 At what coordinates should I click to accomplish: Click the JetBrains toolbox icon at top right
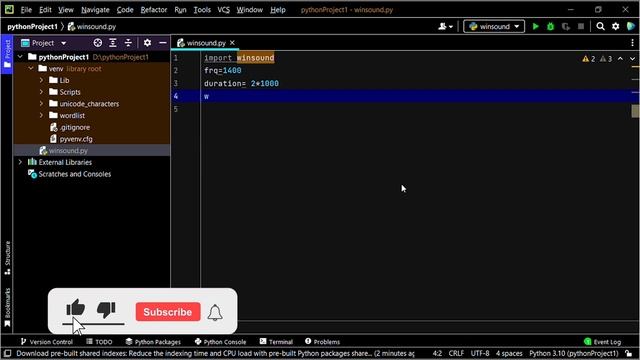[x=631, y=27]
